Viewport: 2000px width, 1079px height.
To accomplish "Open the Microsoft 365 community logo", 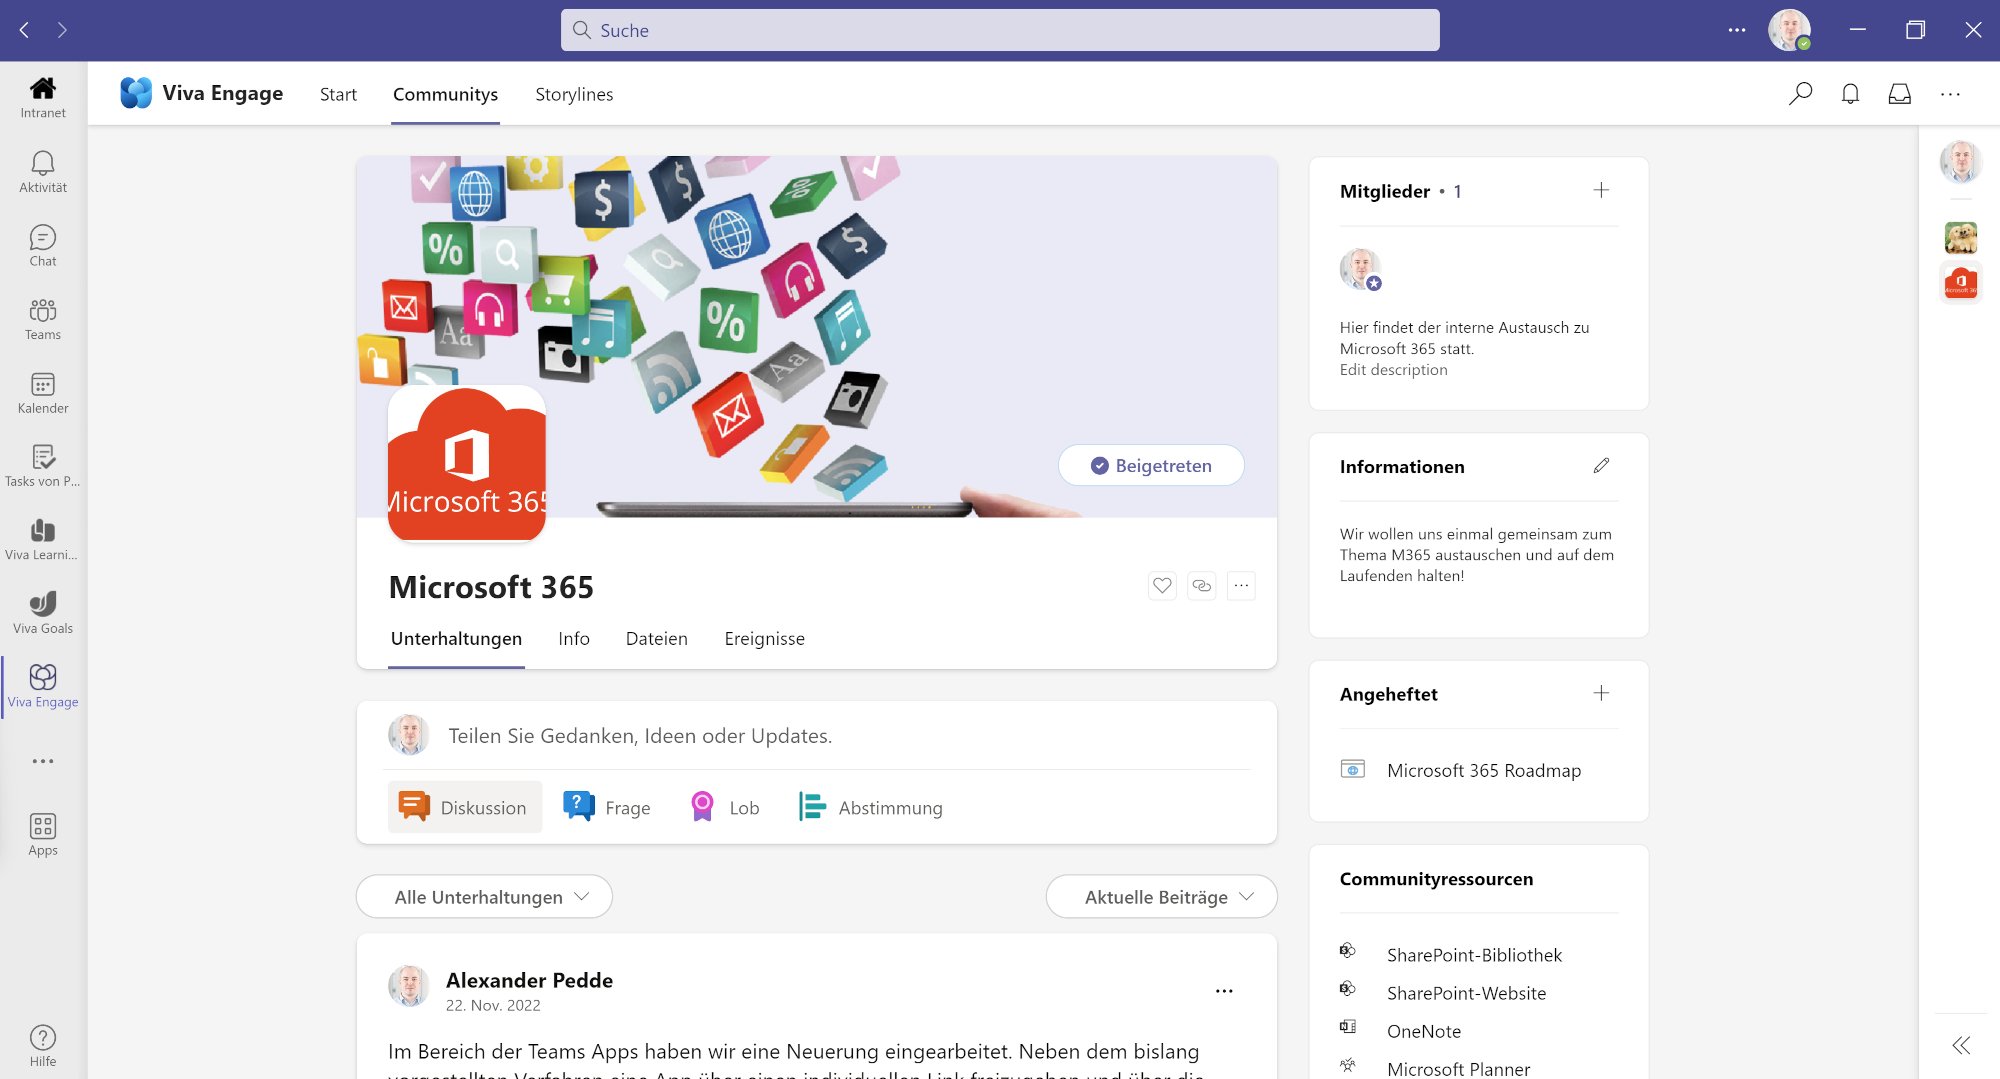I will click(467, 463).
